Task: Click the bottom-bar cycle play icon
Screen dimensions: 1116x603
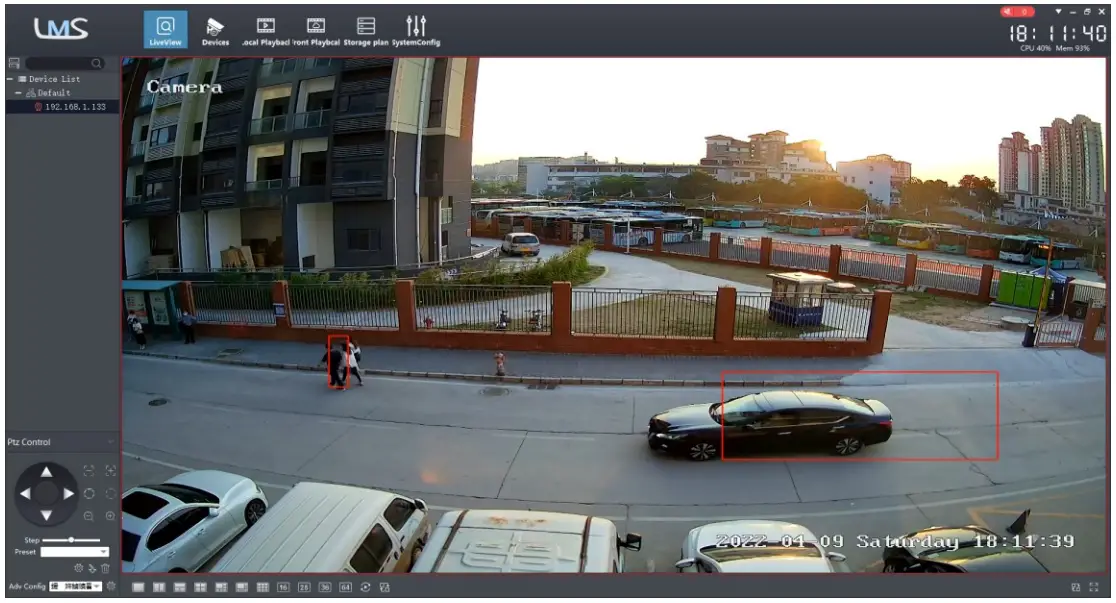Action: pos(365,587)
